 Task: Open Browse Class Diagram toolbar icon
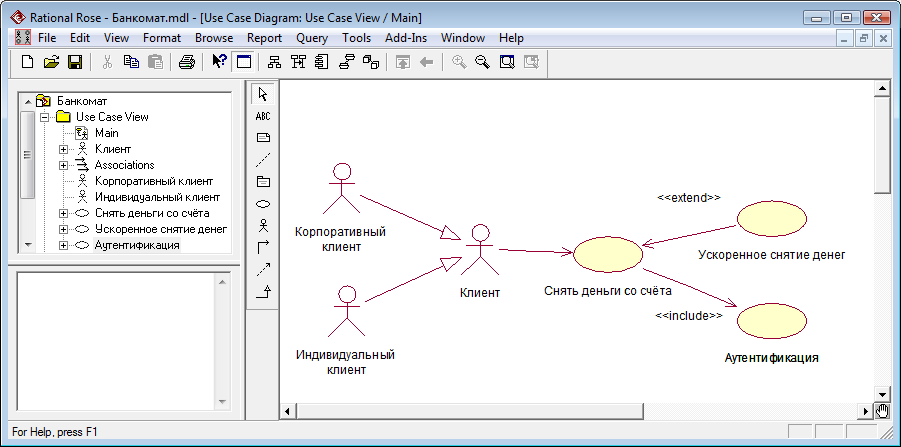tap(275, 62)
